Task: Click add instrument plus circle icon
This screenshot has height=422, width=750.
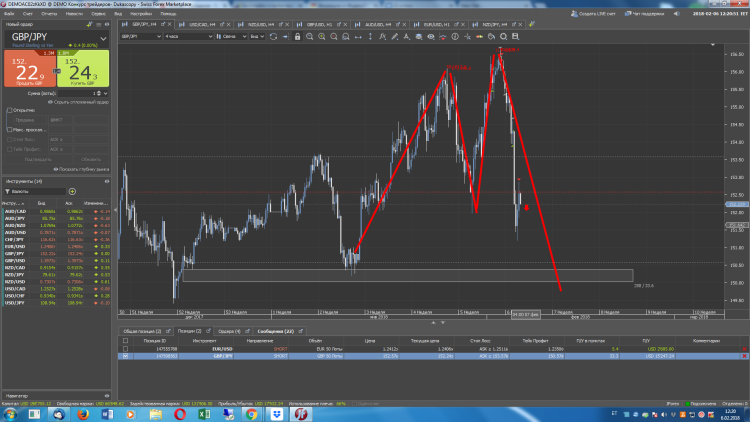Action: pyautogui.click(x=72, y=191)
